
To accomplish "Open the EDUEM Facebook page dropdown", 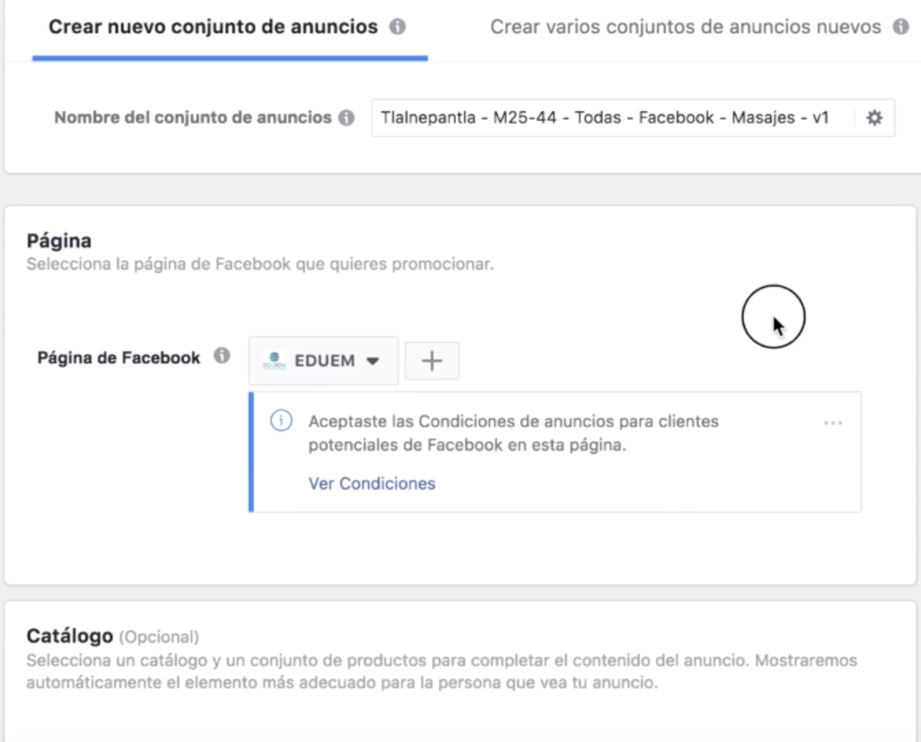I will point(323,361).
